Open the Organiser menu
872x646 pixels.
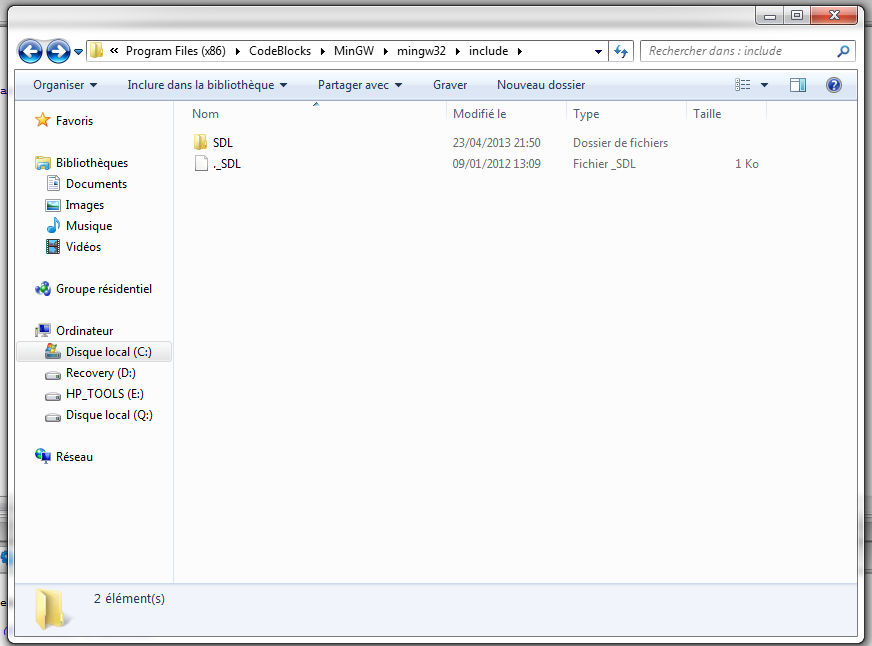pos(65,85)
